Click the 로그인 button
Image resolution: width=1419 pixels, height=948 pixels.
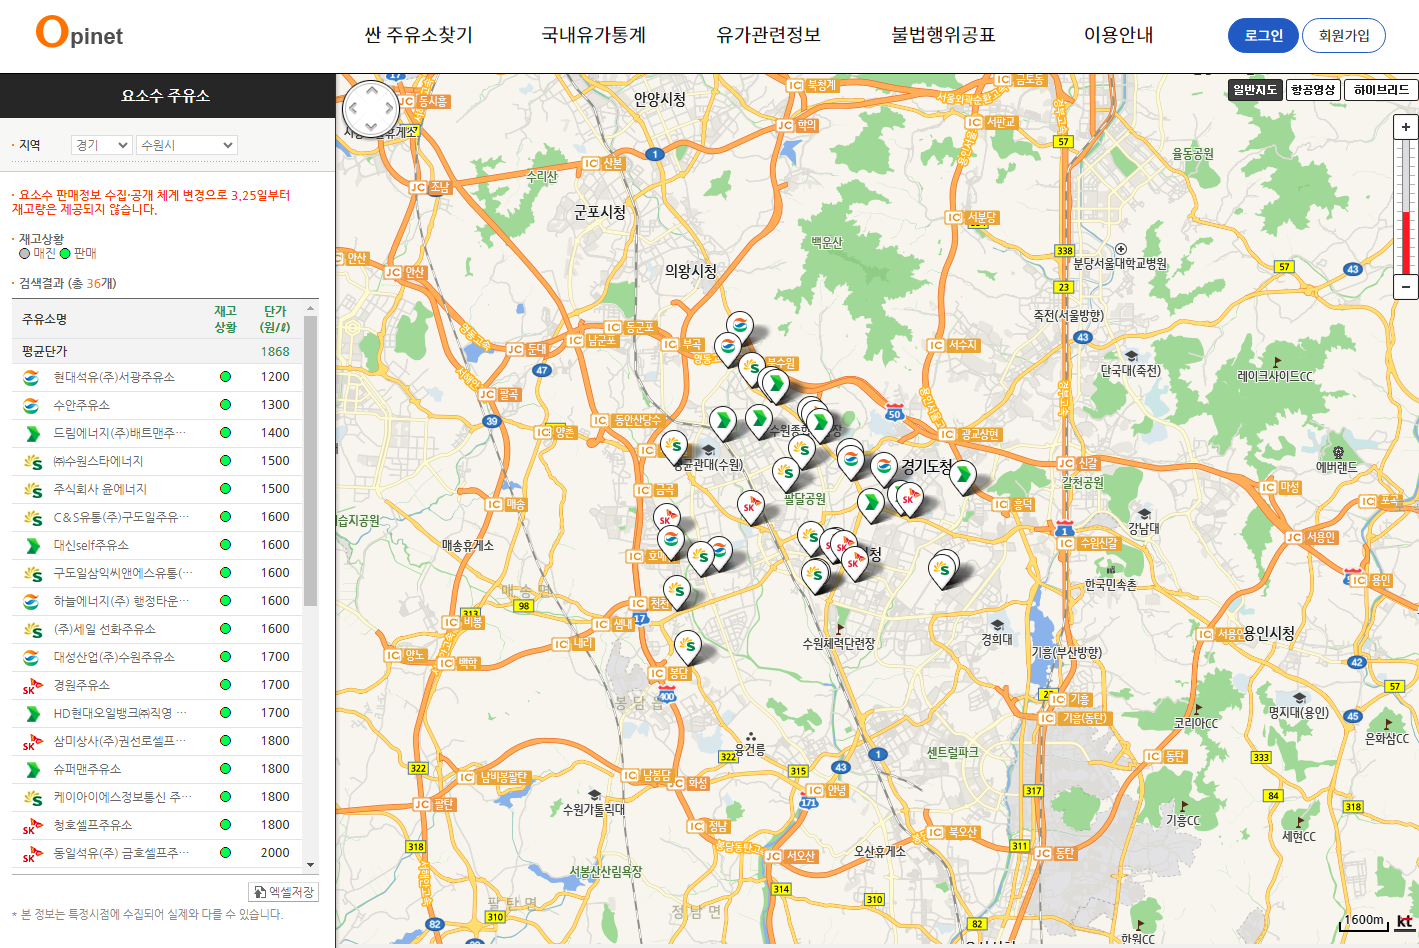pyautogui.click(x=1263, y=35)
